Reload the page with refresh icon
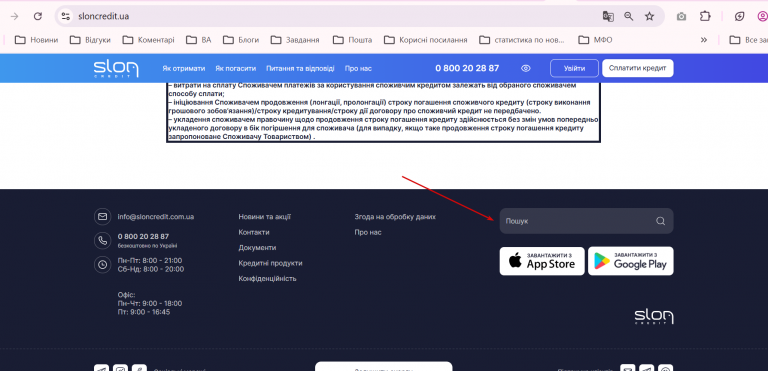 point(38,16)
